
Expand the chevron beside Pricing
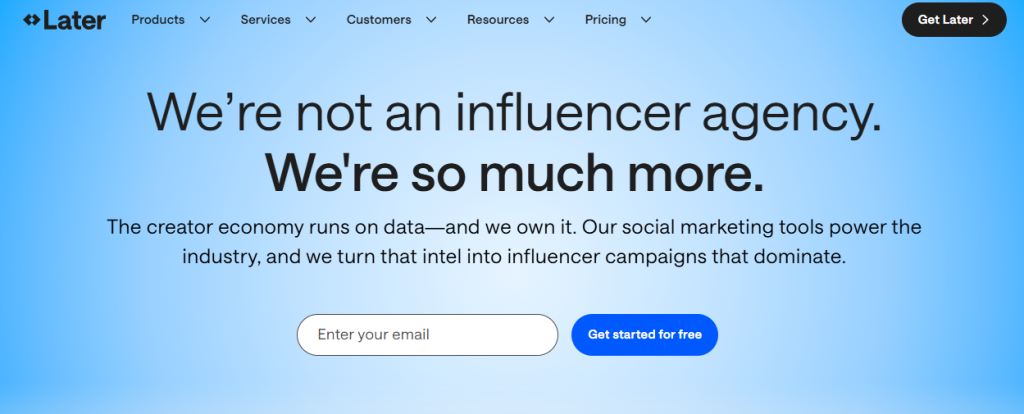(x=646, y=20)
